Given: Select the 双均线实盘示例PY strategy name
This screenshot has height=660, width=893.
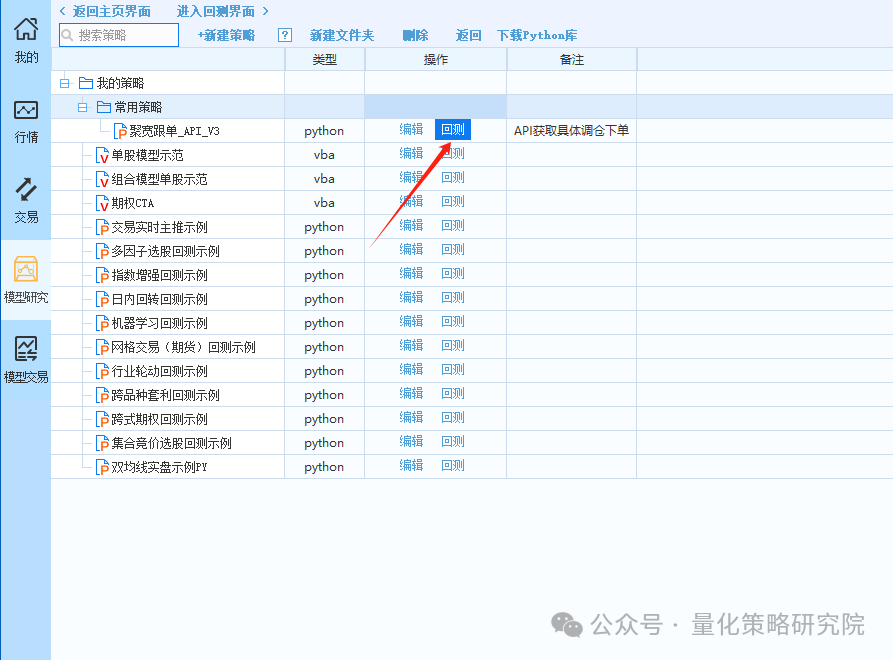Looking at the screenshot, I should point(159,467).
